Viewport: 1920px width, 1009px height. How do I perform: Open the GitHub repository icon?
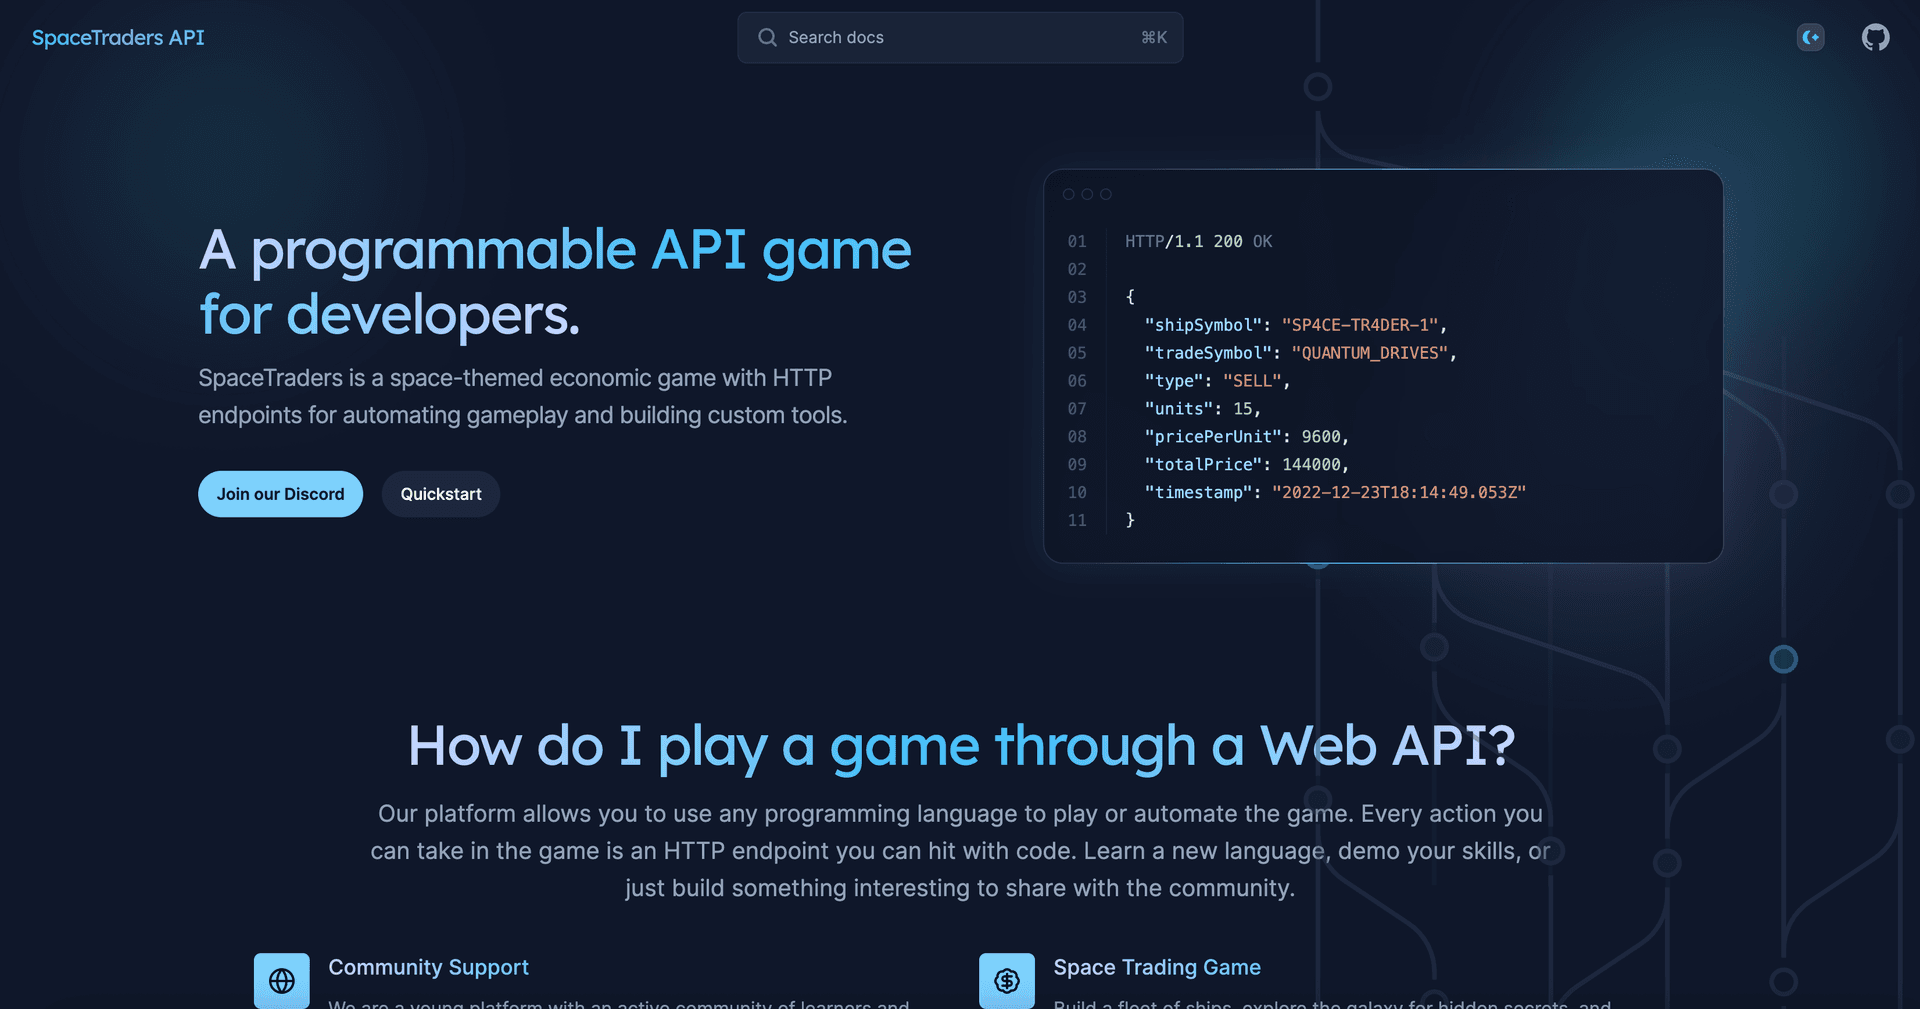1875,38
